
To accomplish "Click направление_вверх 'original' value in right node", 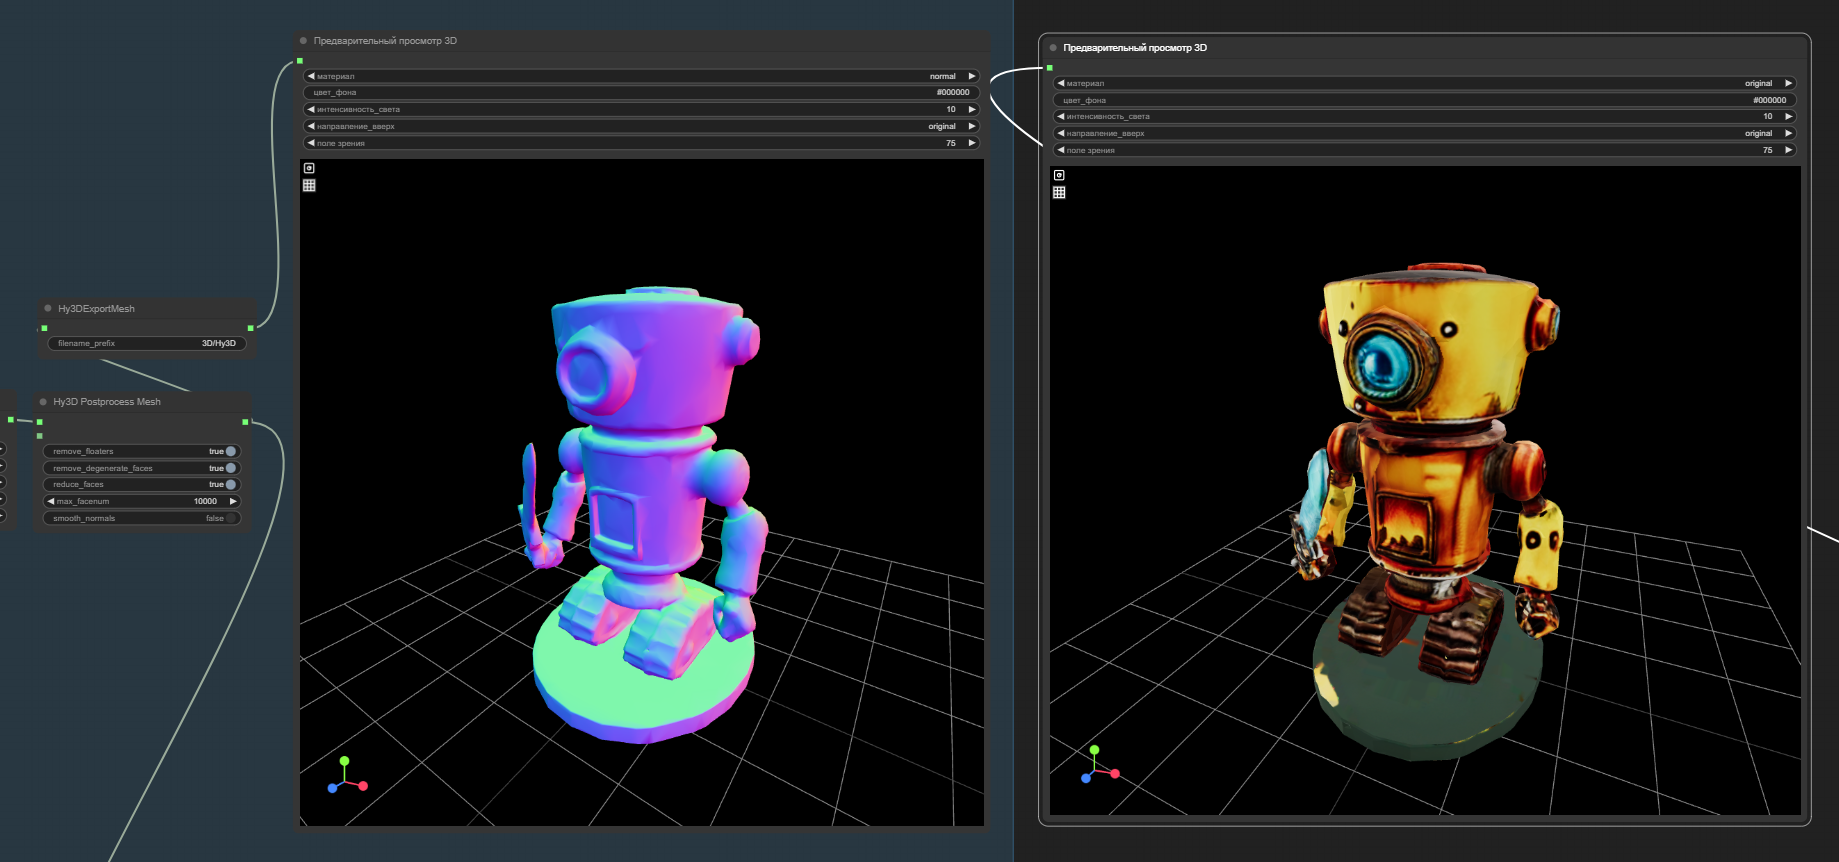I will [x=1758, y=133].
